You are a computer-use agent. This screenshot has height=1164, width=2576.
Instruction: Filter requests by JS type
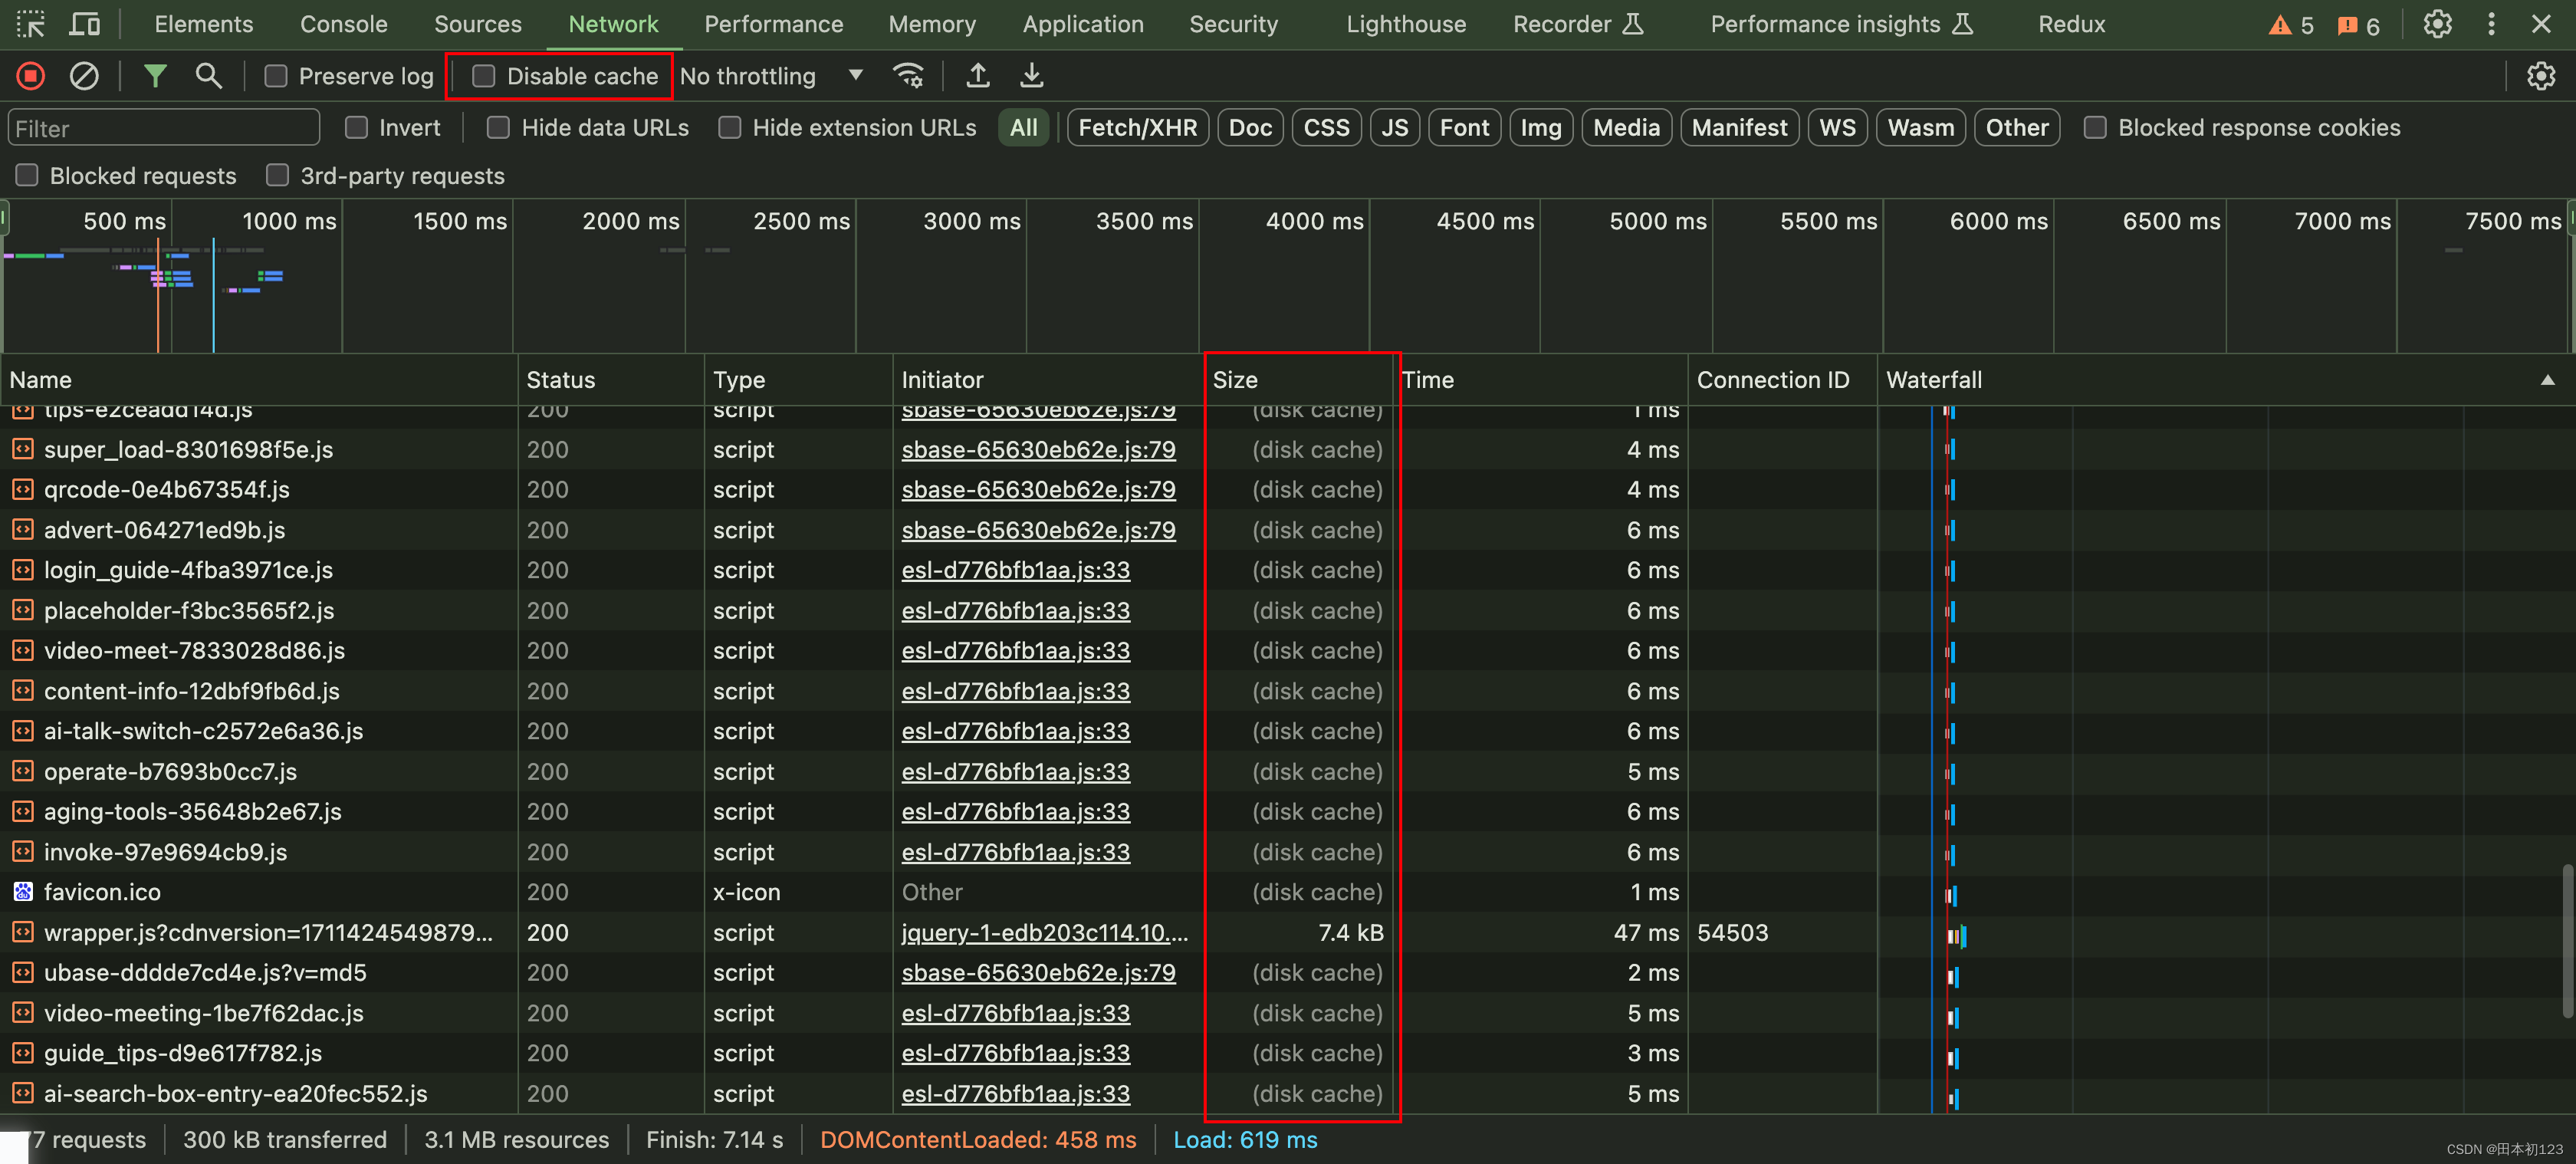tap(1395, 127)
